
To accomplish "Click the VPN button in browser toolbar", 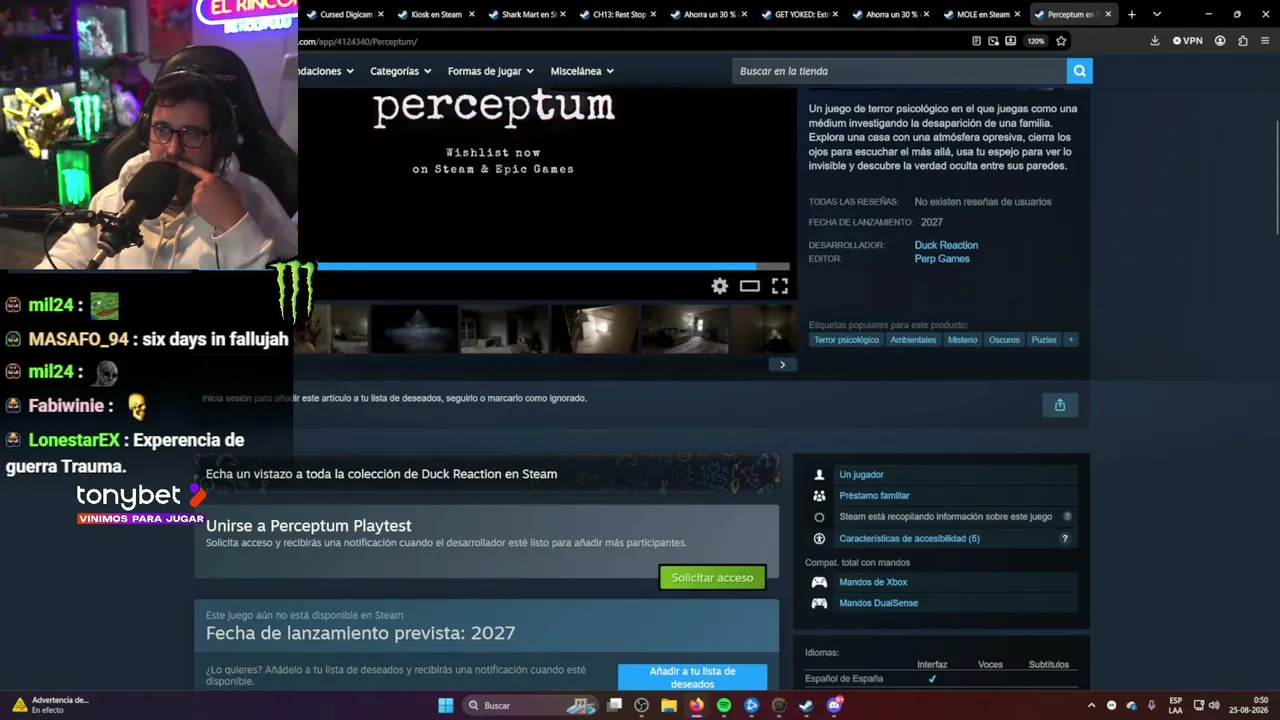I will coord(1187,41).
